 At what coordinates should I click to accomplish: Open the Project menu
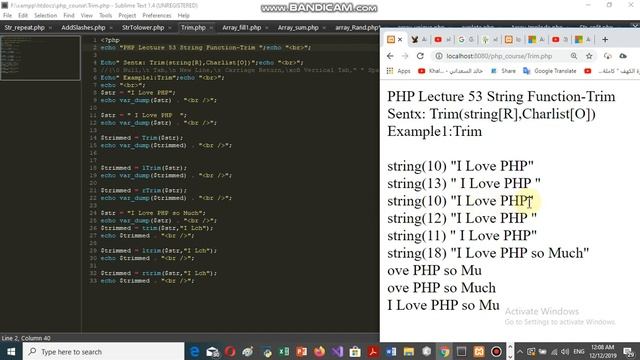(x=127, y=16)
